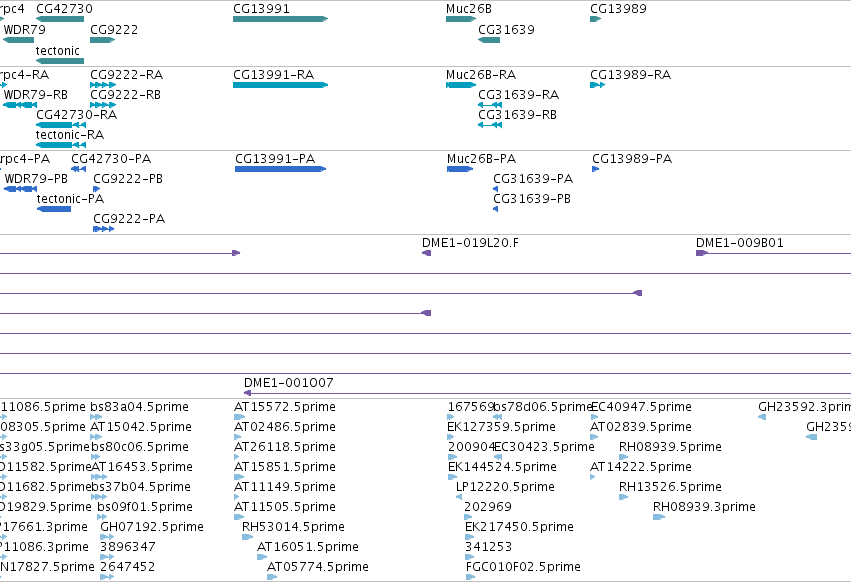
Task: Open clone DME1-001O07
Action: tap(288, 383)
